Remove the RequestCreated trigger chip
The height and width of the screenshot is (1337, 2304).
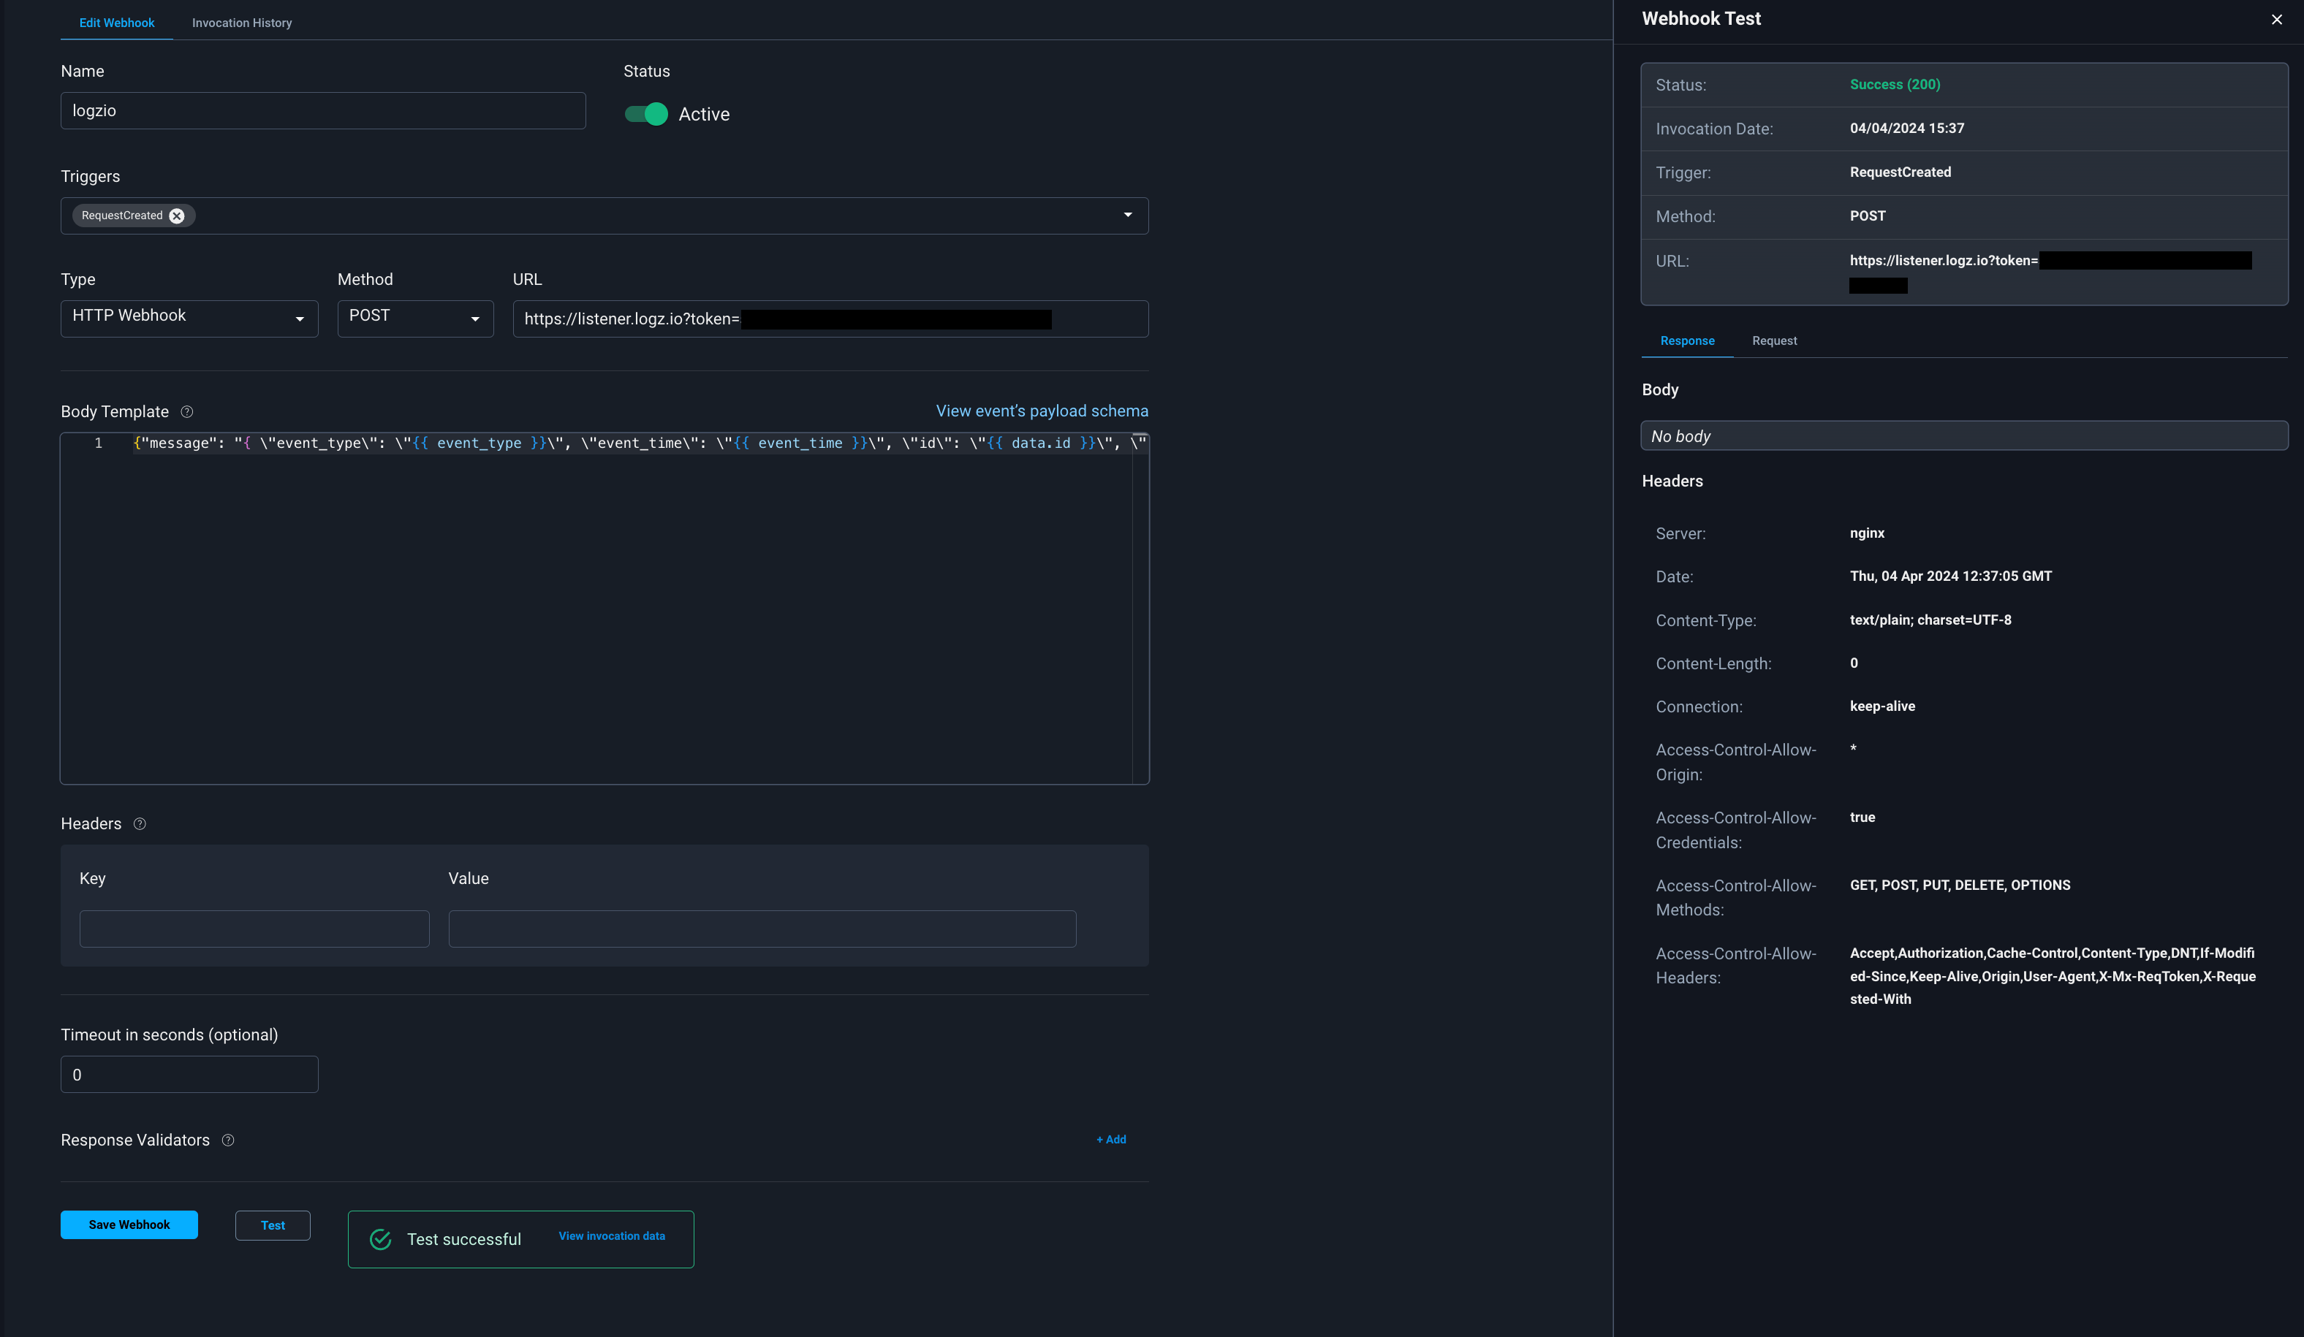pyautogui.click(x=177, y=216)
